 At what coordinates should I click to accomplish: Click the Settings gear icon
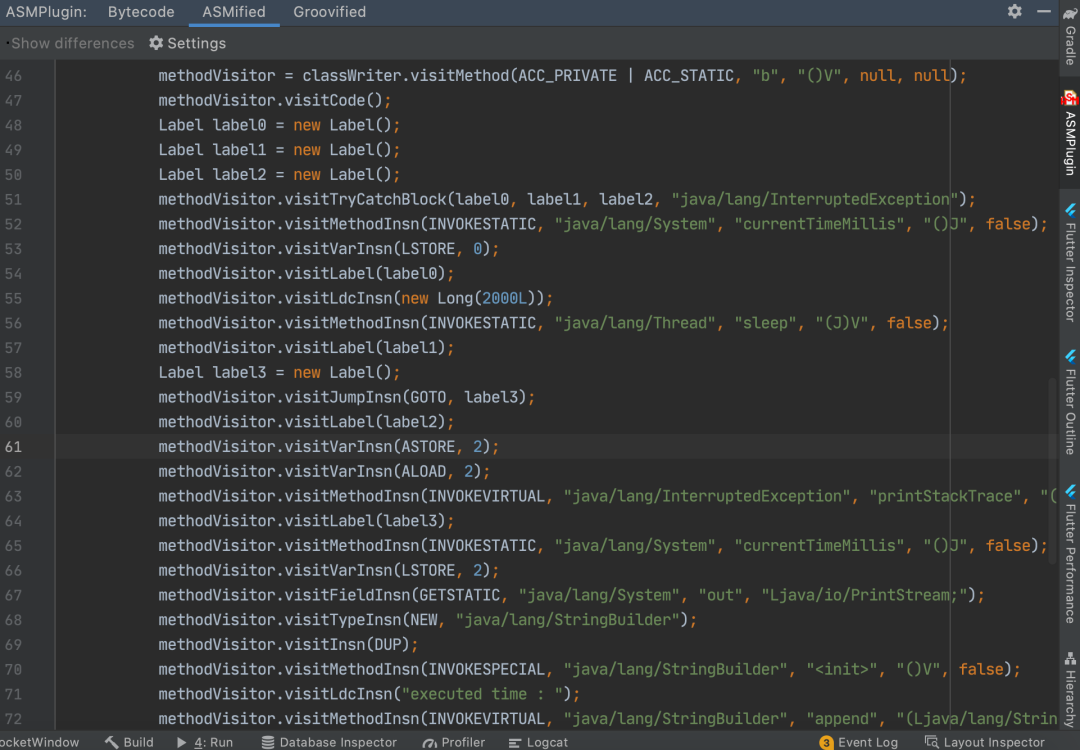click(x=156, y=43)
